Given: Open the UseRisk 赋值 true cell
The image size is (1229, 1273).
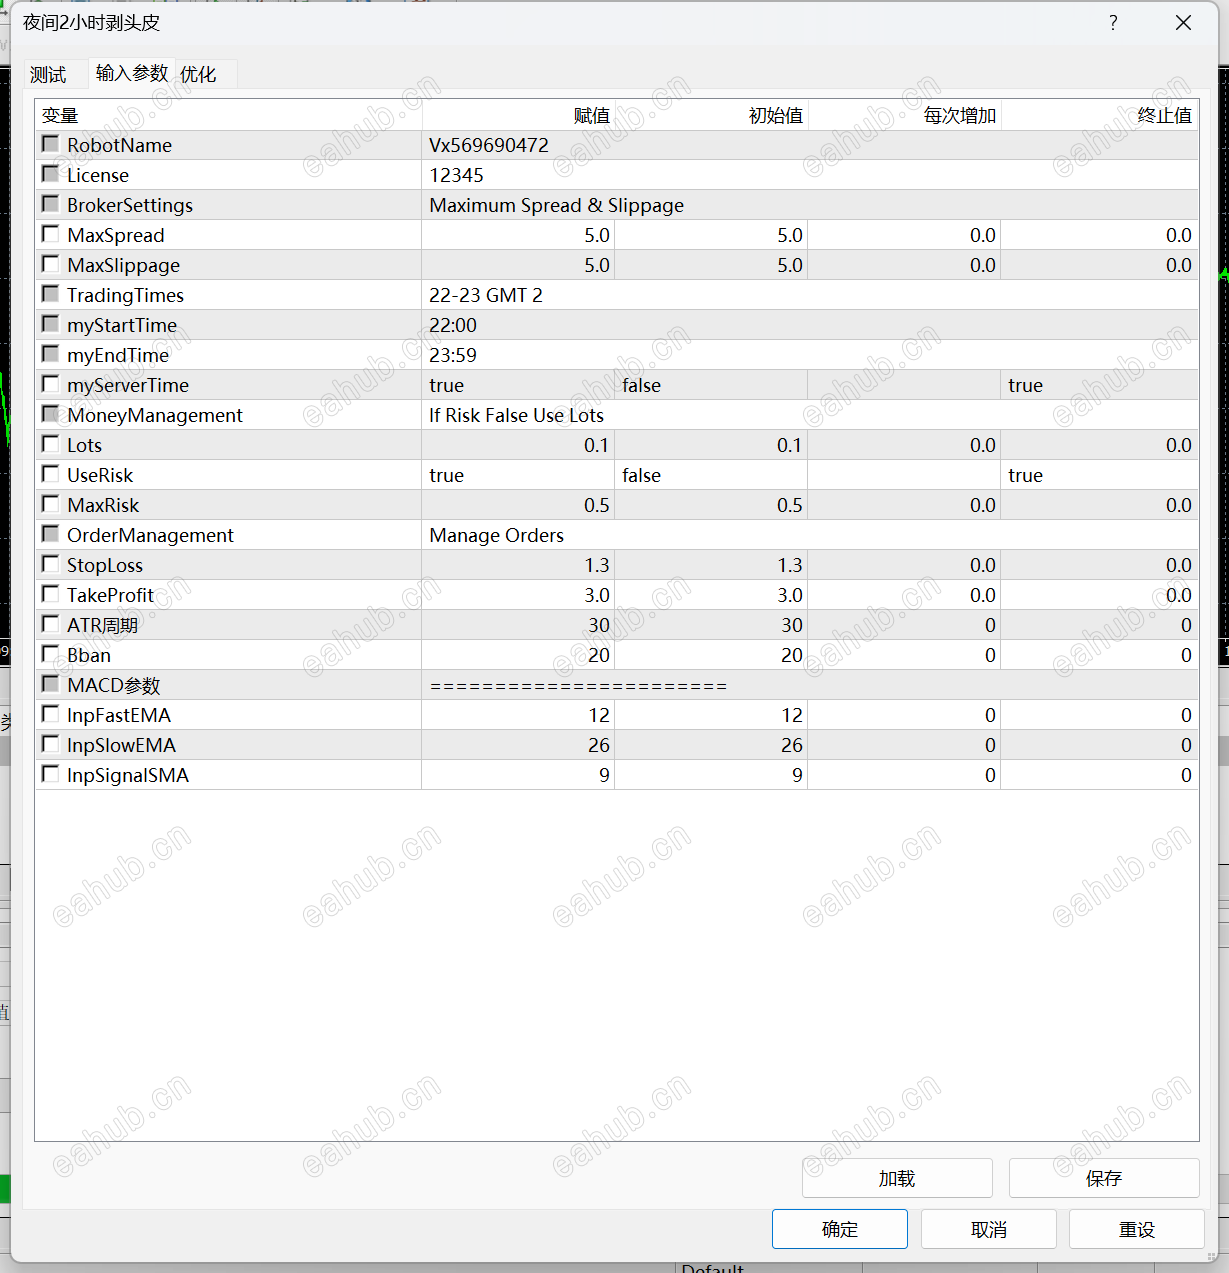Looking at the screenshot, I should point(518,475).
